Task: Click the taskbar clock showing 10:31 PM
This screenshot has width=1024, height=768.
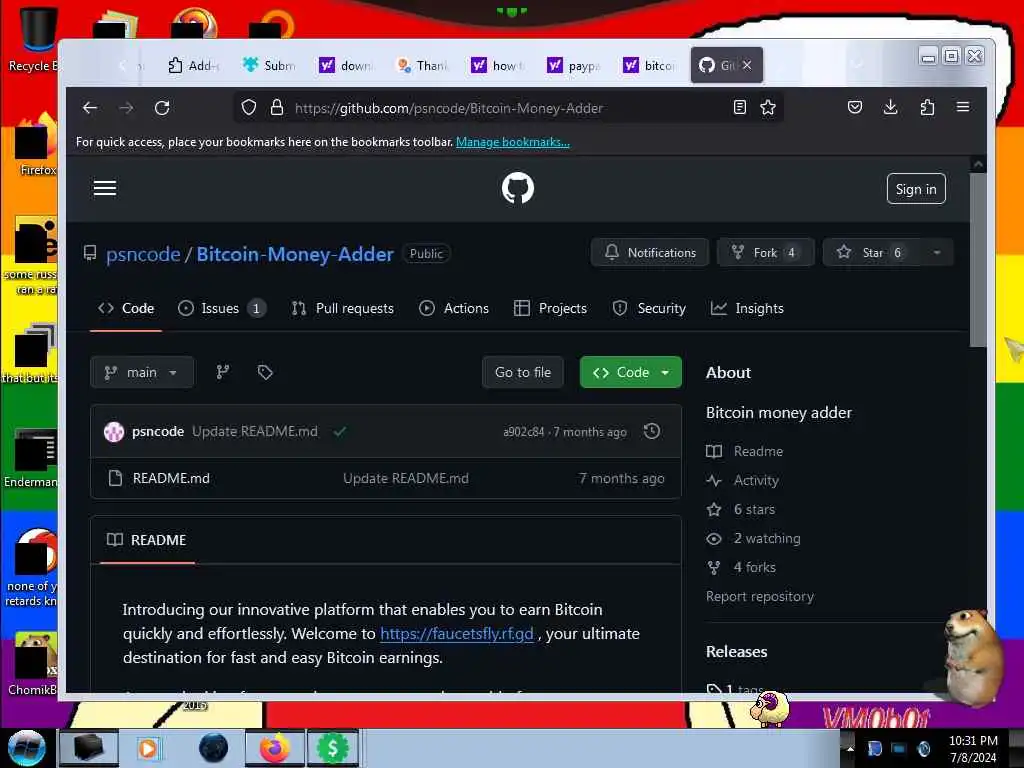Action: click(x=973, y=748)
